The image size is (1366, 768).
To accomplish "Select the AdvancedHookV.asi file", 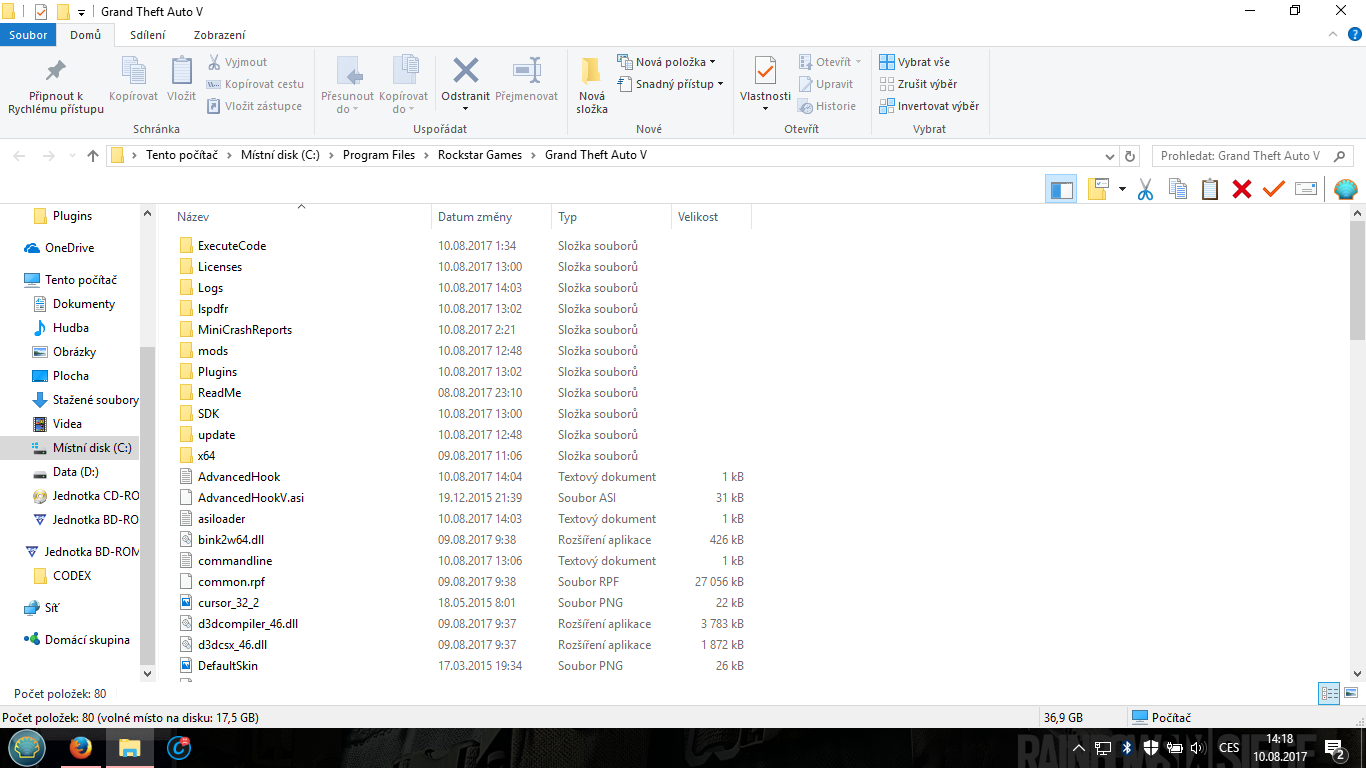I will point(250,498).
